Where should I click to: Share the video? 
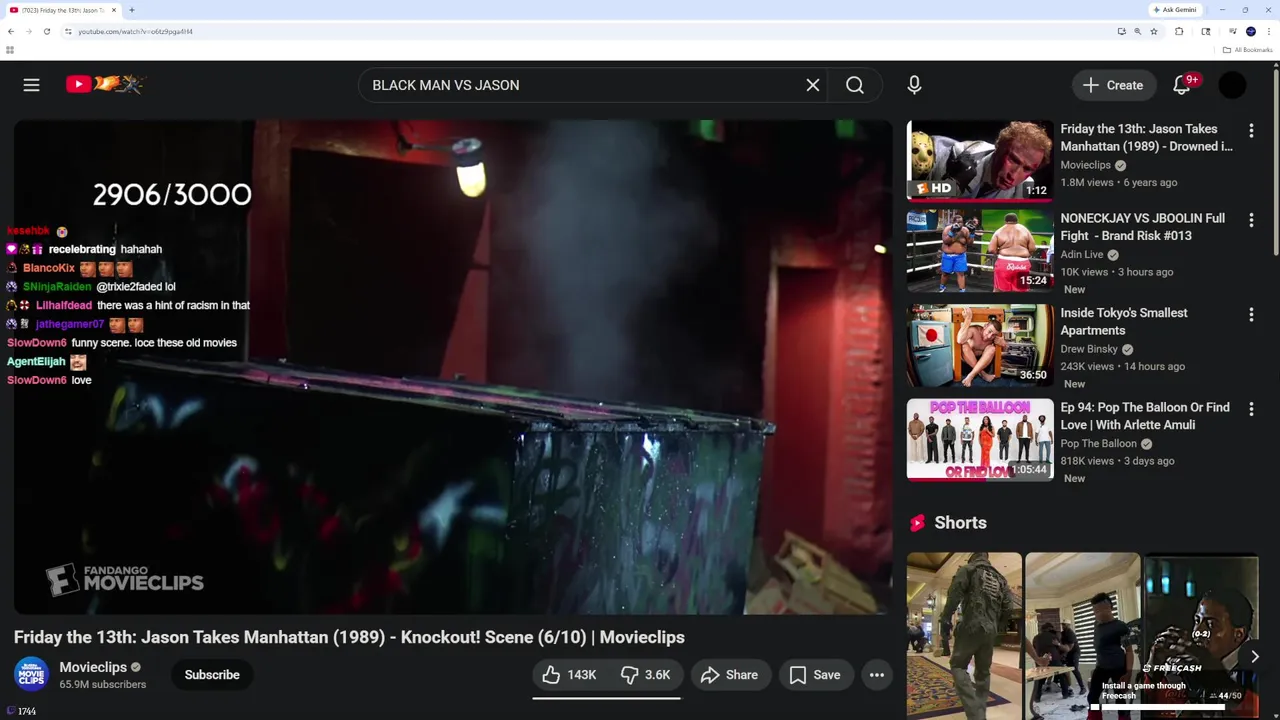click(x=730, y=675)
